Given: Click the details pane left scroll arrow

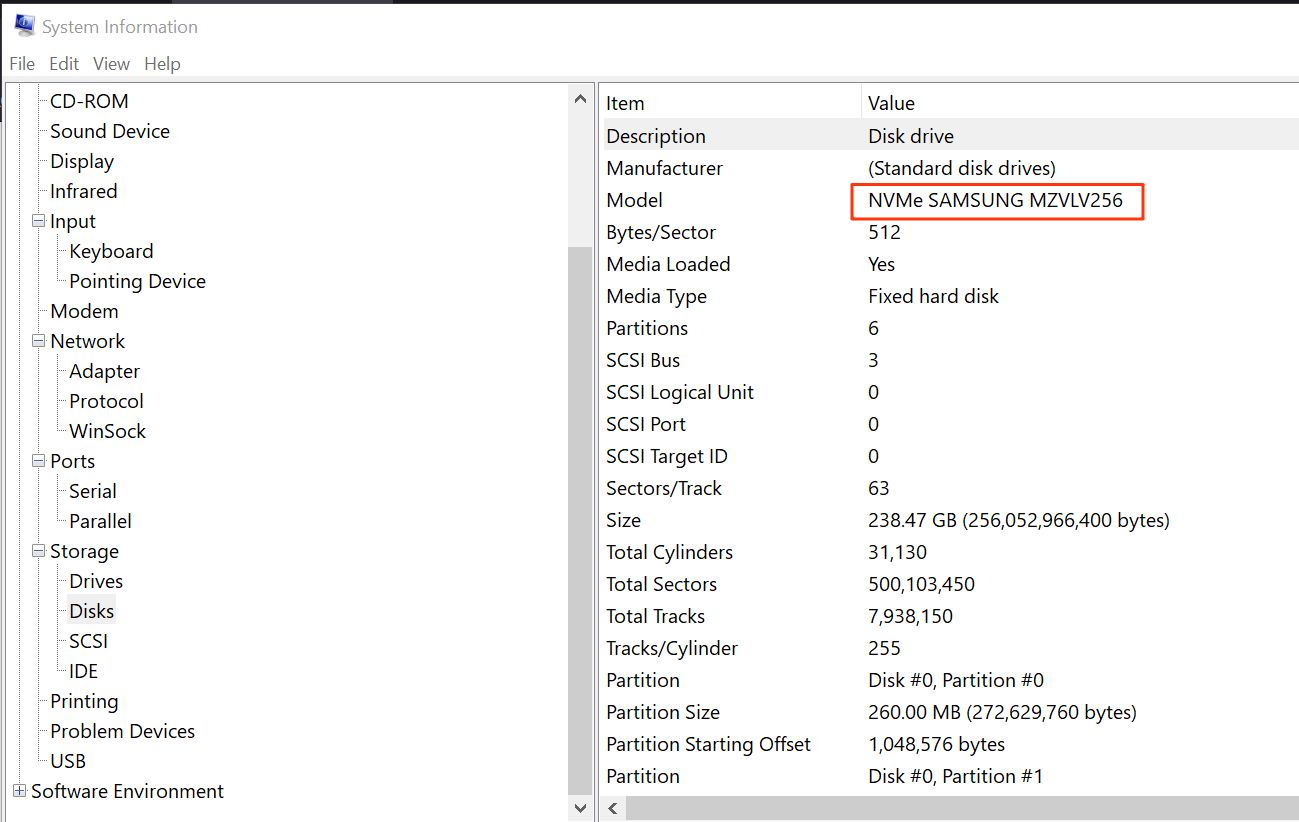Looking at the screenshot, I should pyautogui.click(x=614, y=808).
